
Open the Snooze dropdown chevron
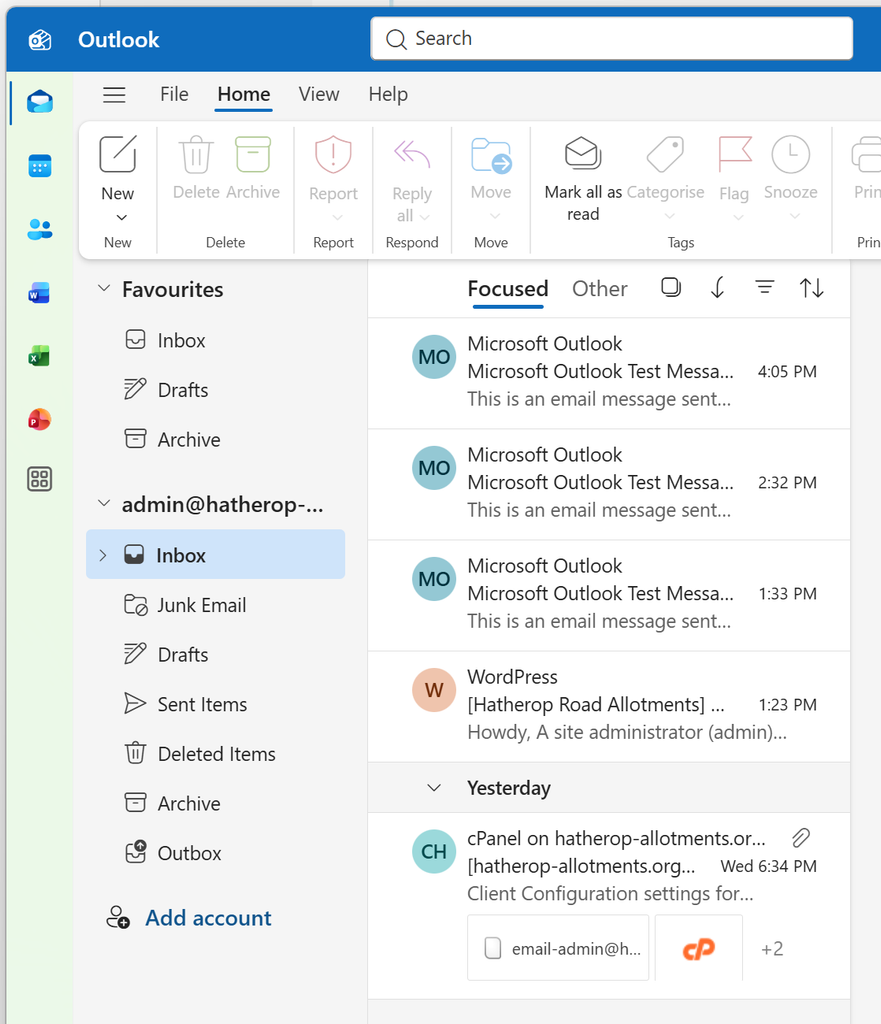tap(795, 216)
